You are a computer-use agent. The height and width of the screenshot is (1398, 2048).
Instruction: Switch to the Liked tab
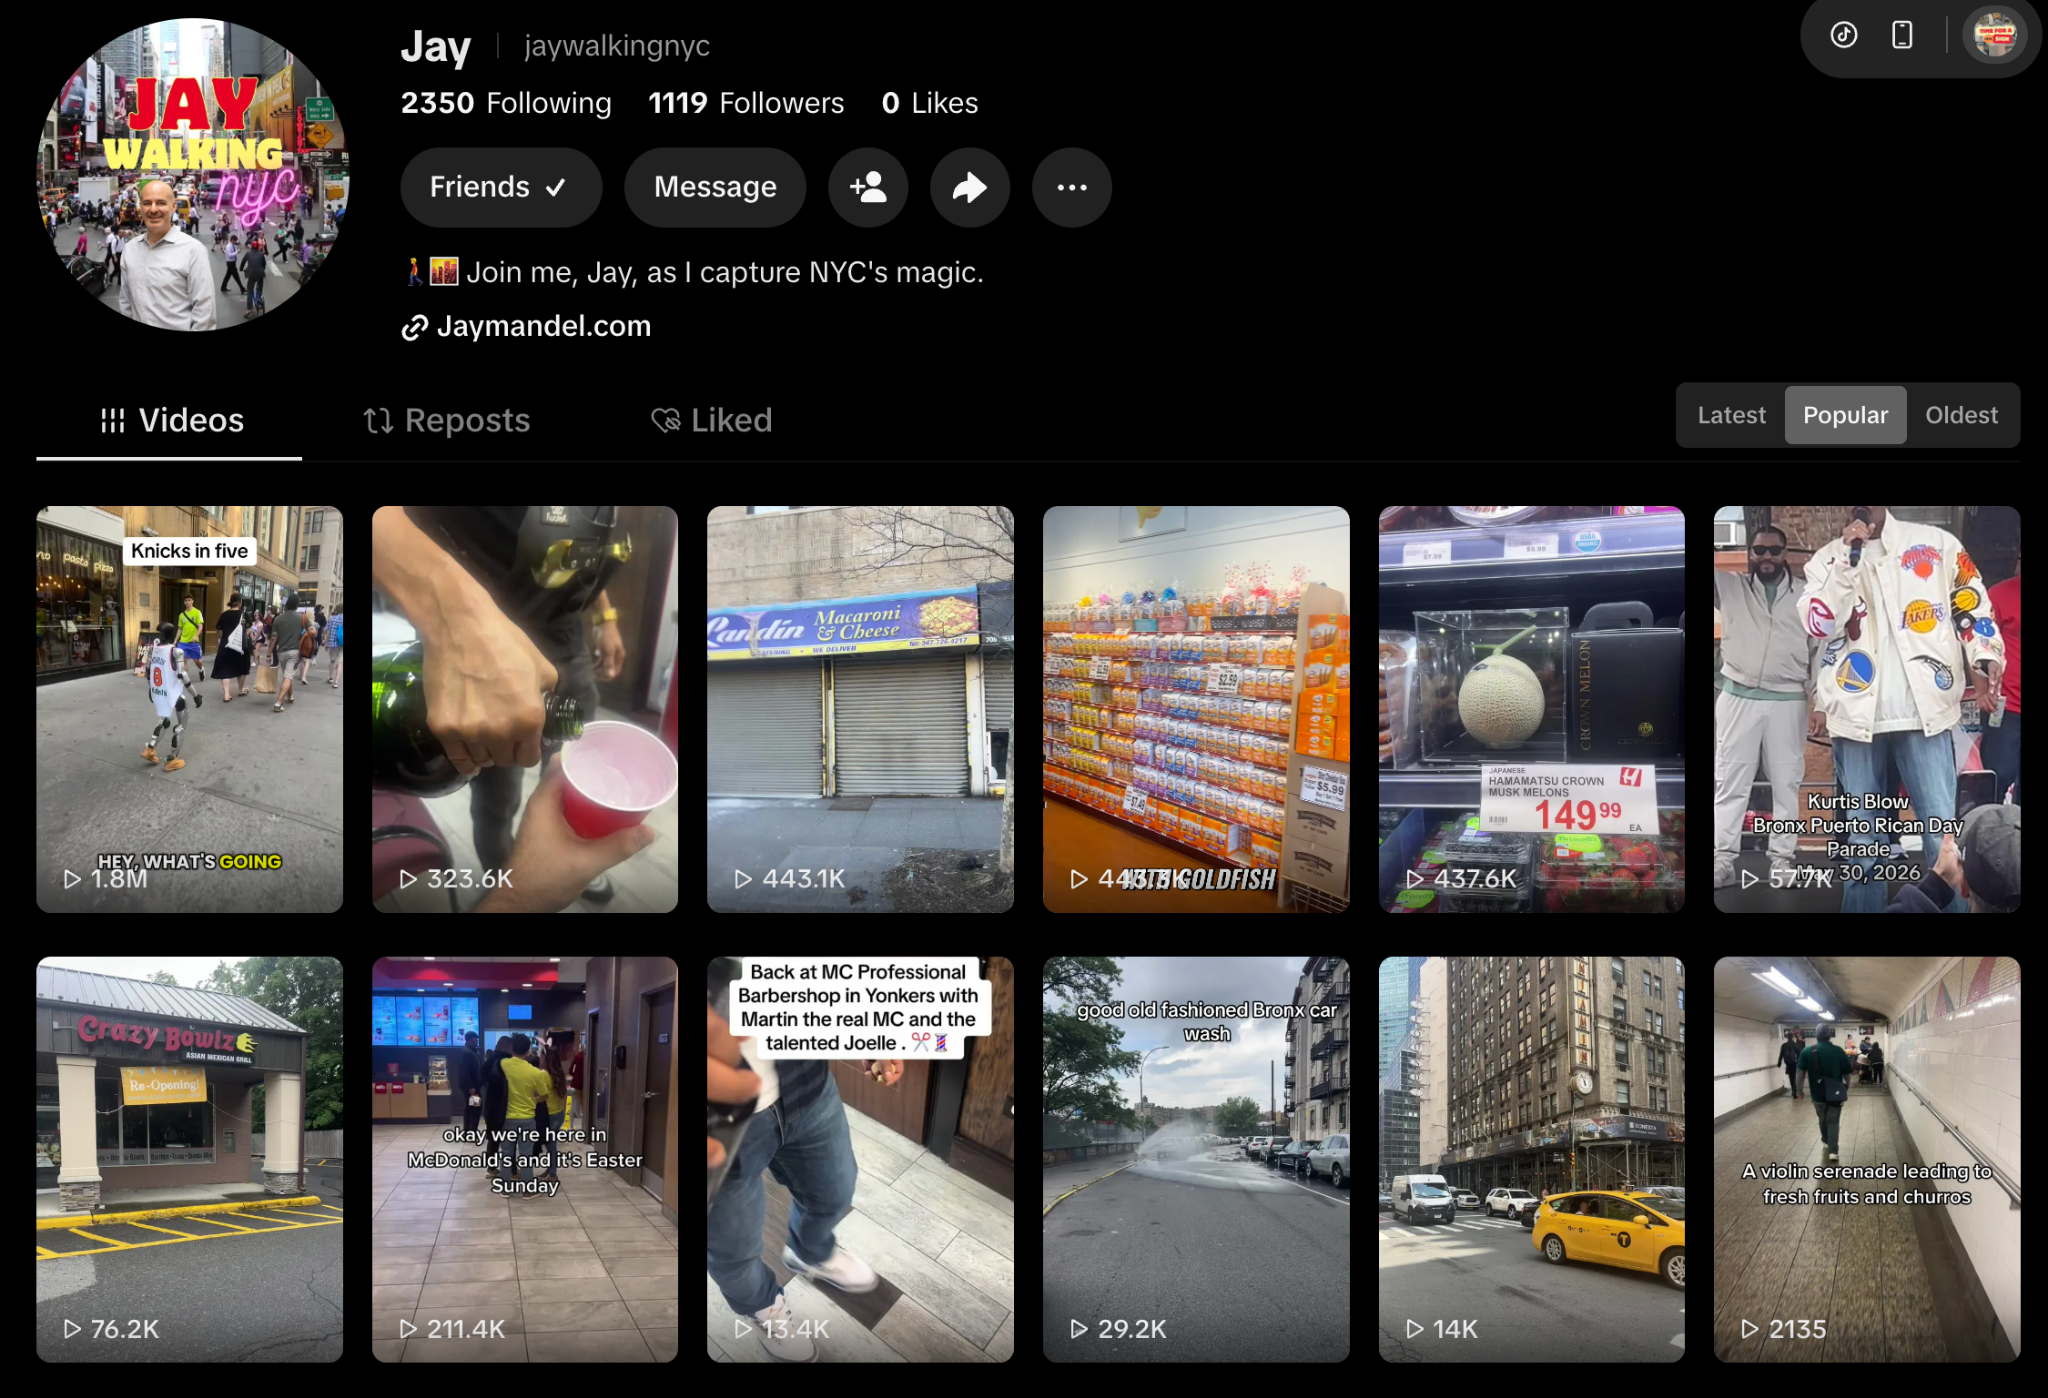712,420
